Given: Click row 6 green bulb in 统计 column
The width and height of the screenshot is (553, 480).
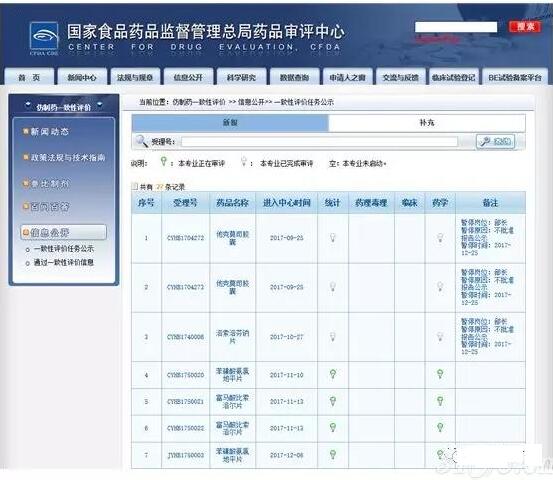Looking at the screenshot, I should point(333,428).
